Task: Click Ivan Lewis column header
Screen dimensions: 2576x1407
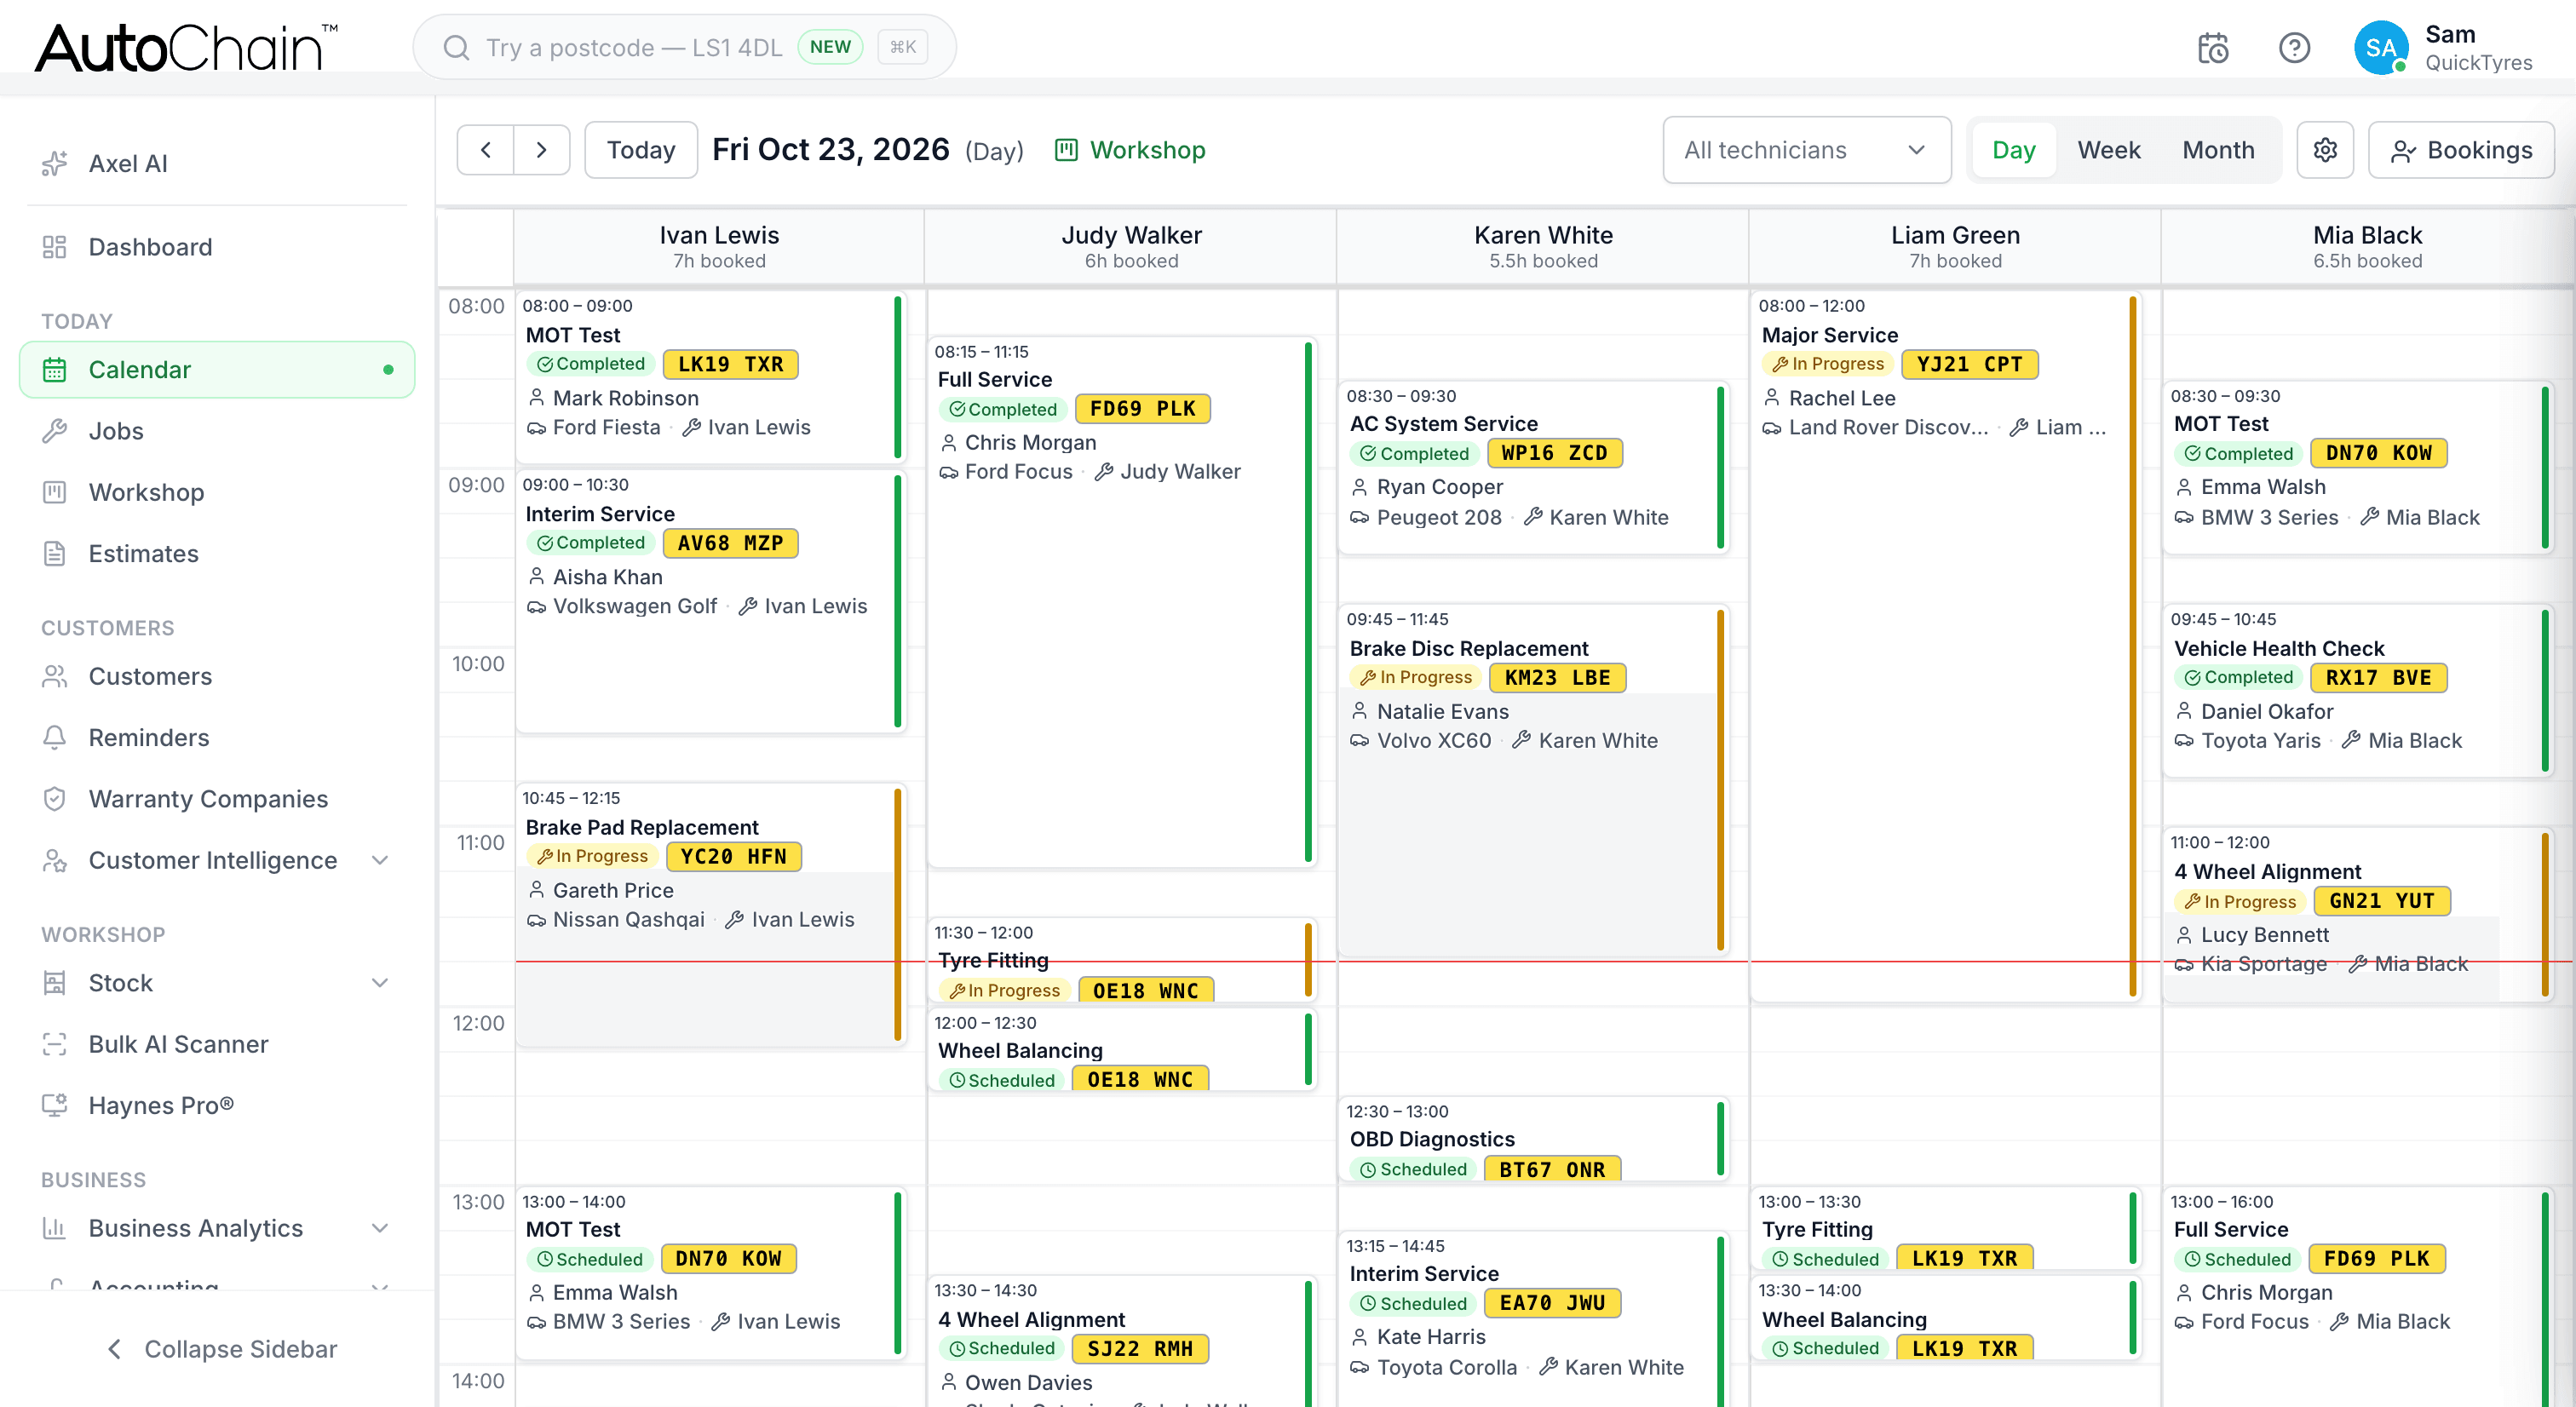Action: [x=718, y=246]
